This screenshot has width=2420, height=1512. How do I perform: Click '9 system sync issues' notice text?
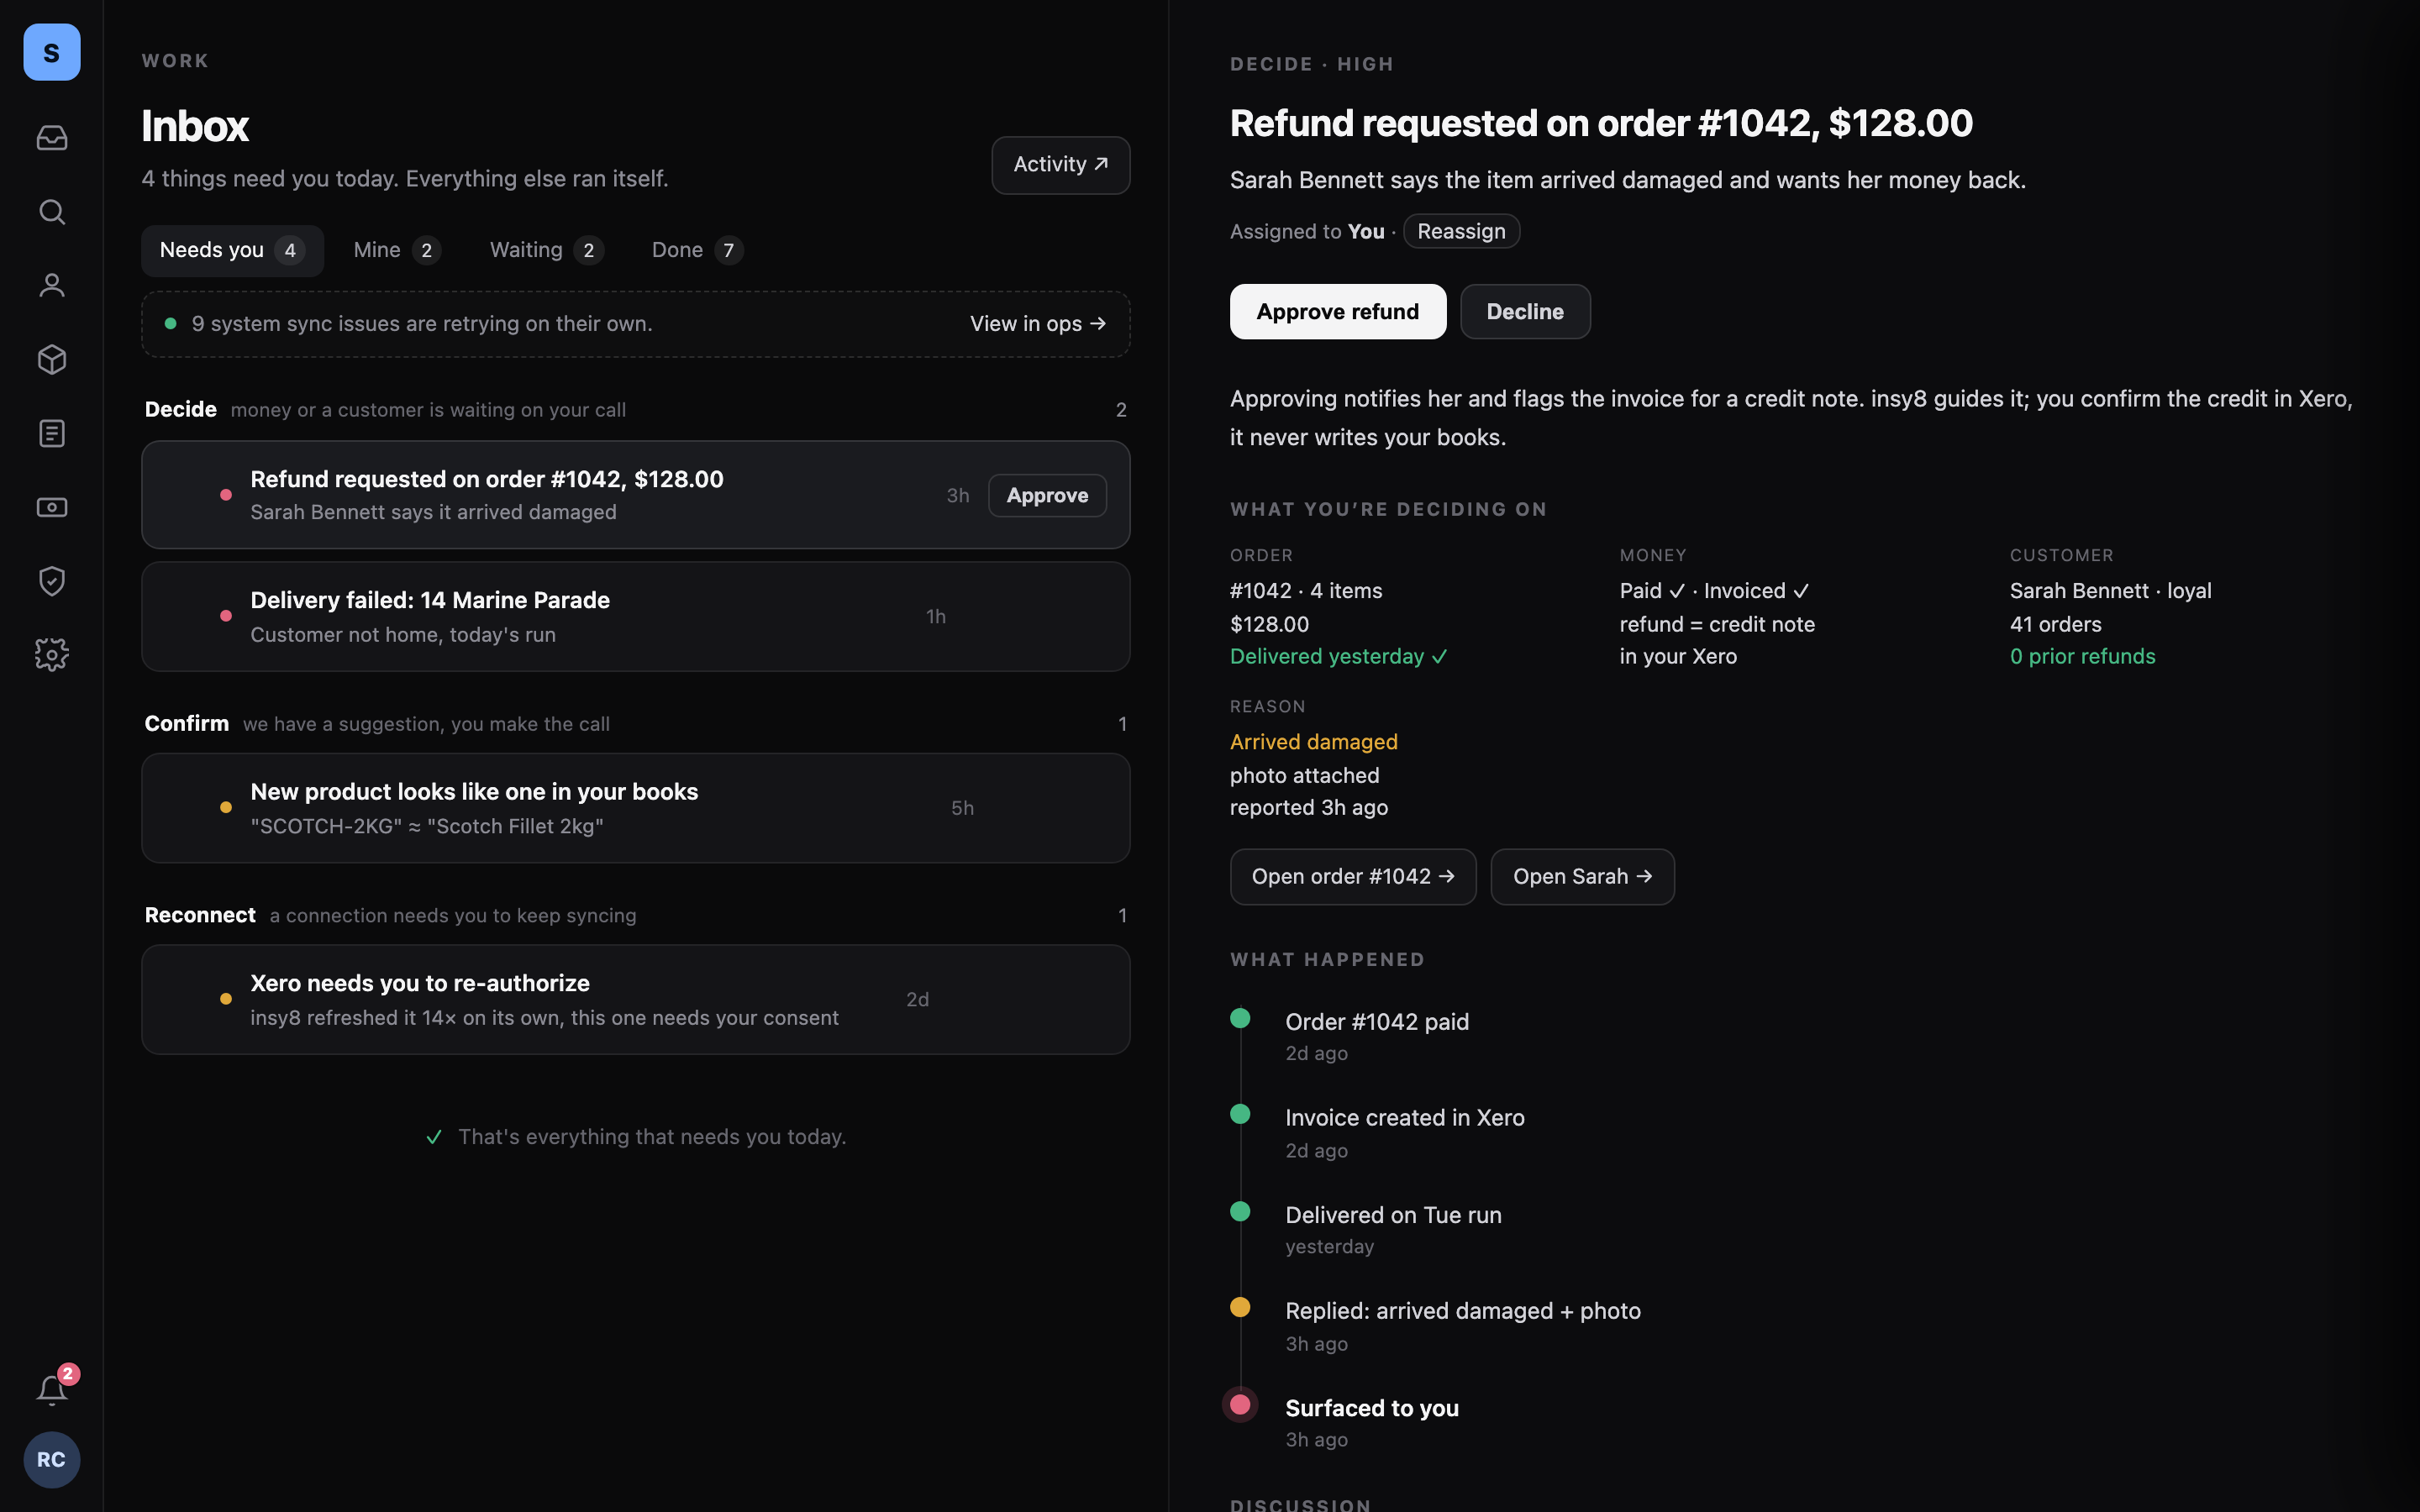click(421, 324)
